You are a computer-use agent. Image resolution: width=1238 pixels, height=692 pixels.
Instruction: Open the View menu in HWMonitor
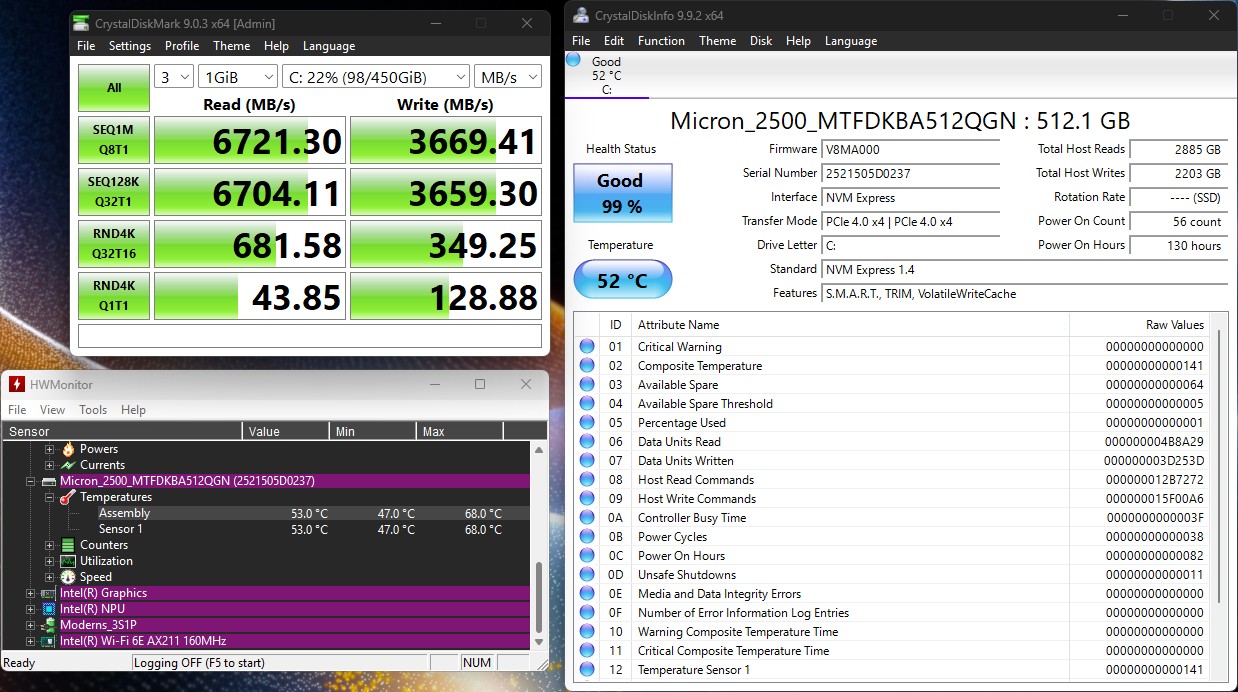[x=53, y=410]
